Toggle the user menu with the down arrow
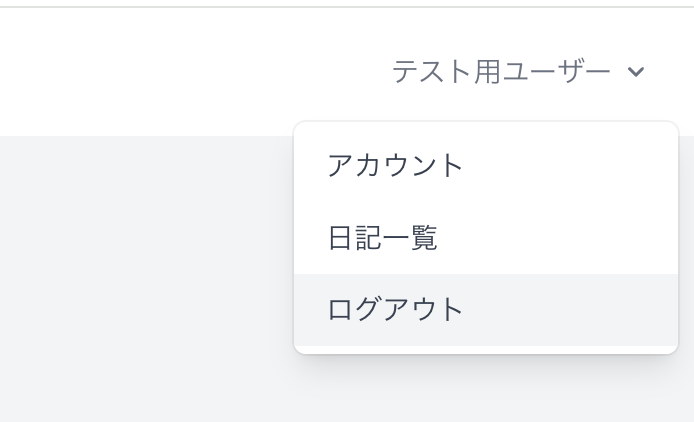 click(x=635, y=72)
